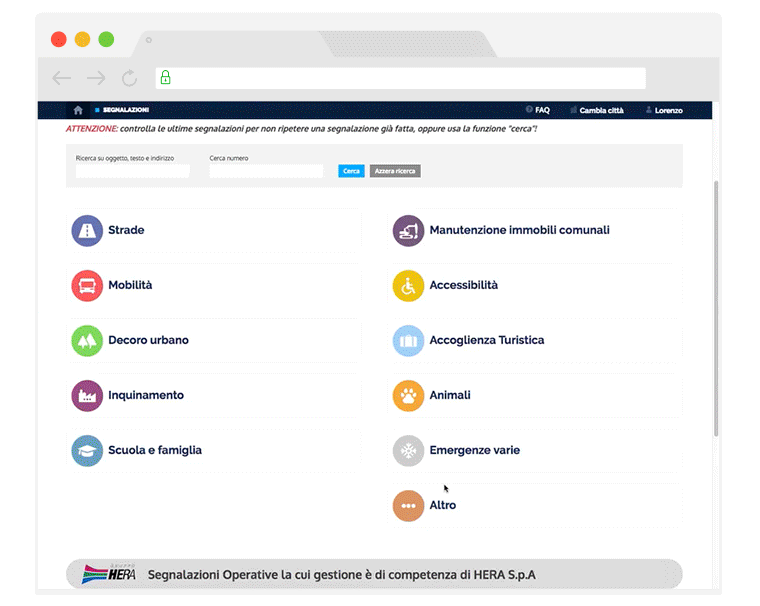
Task: Click the browser forward arrow
Action: click(x=96, y=78)
